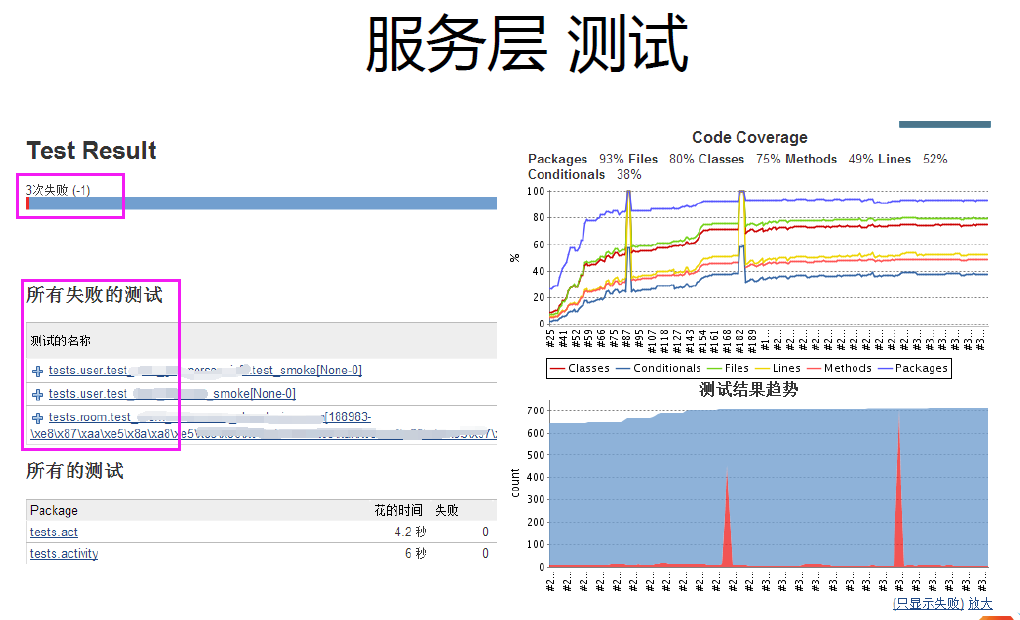Click the 失败 column header
This screenshot has width=1020, height=620.
coord(447,511)
